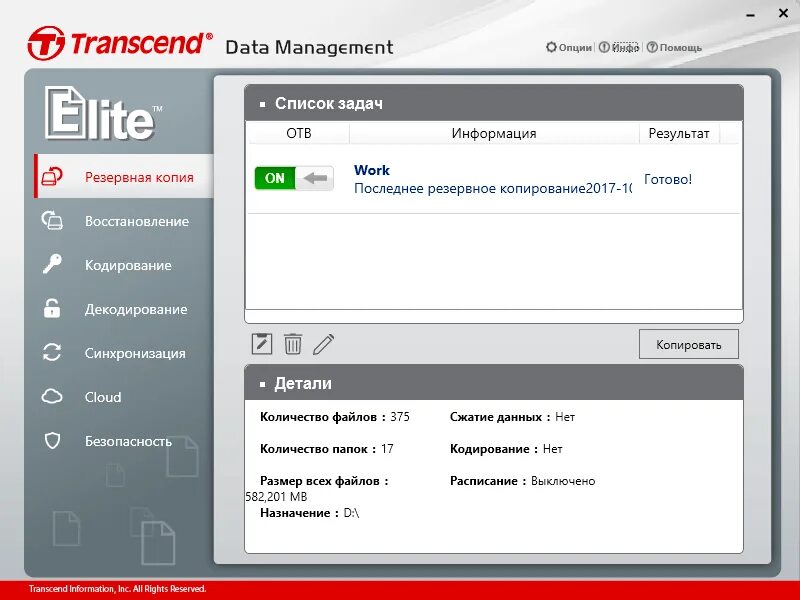
Task: Open the Резервная копия section
Action: click(124, 177)
